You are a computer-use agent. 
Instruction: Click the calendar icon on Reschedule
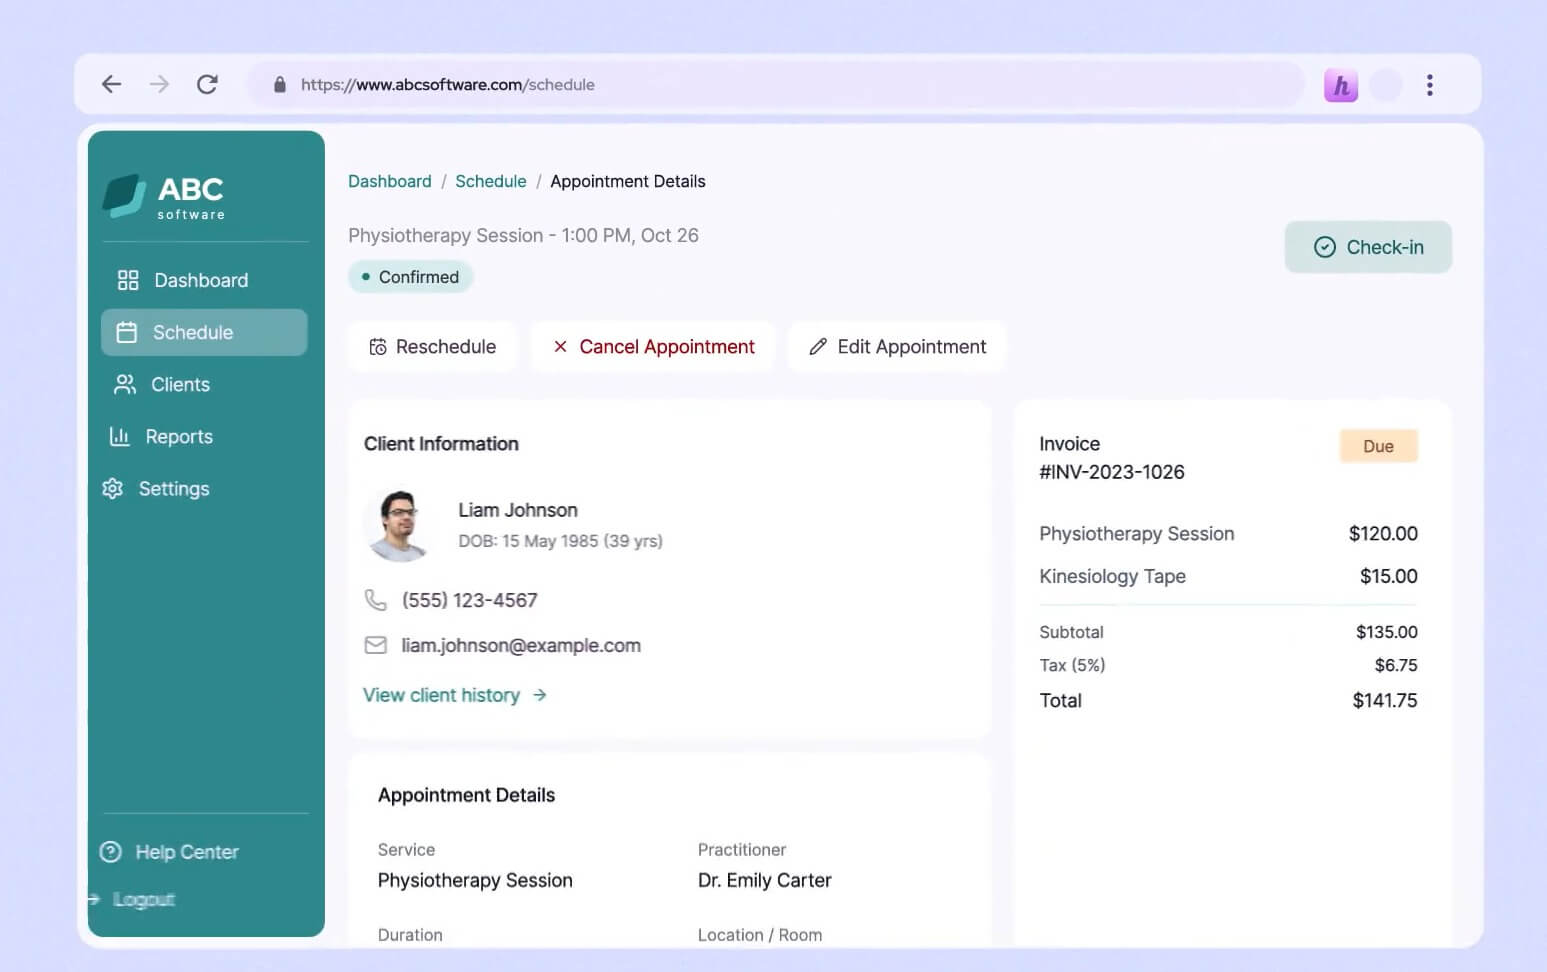tap(377, 346)
